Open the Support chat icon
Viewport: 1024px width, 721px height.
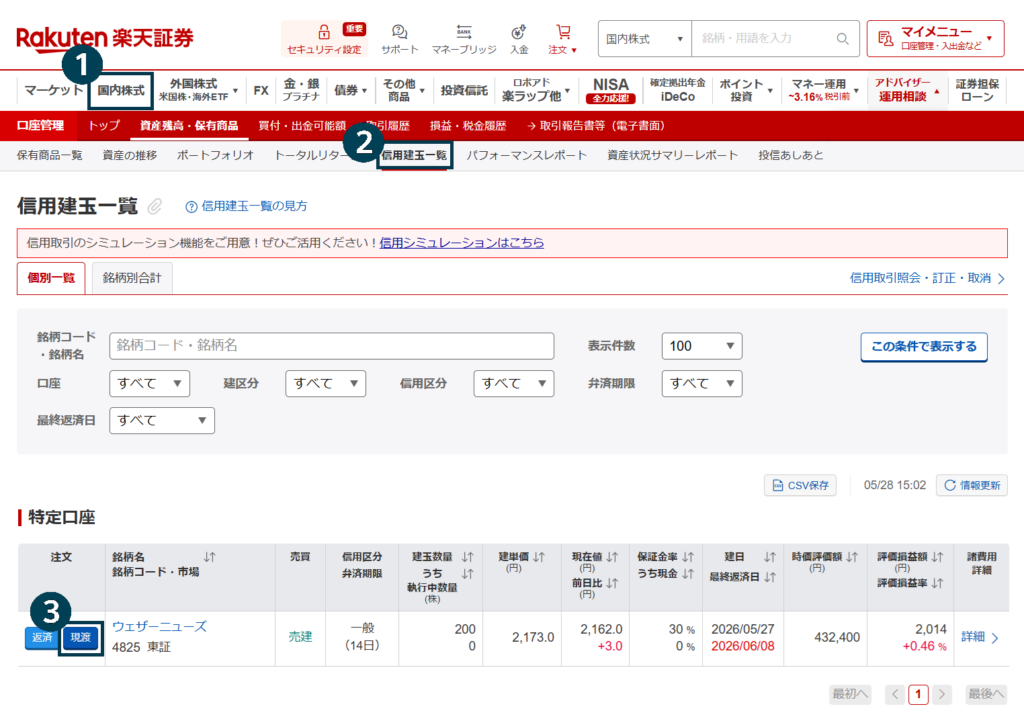400,31
